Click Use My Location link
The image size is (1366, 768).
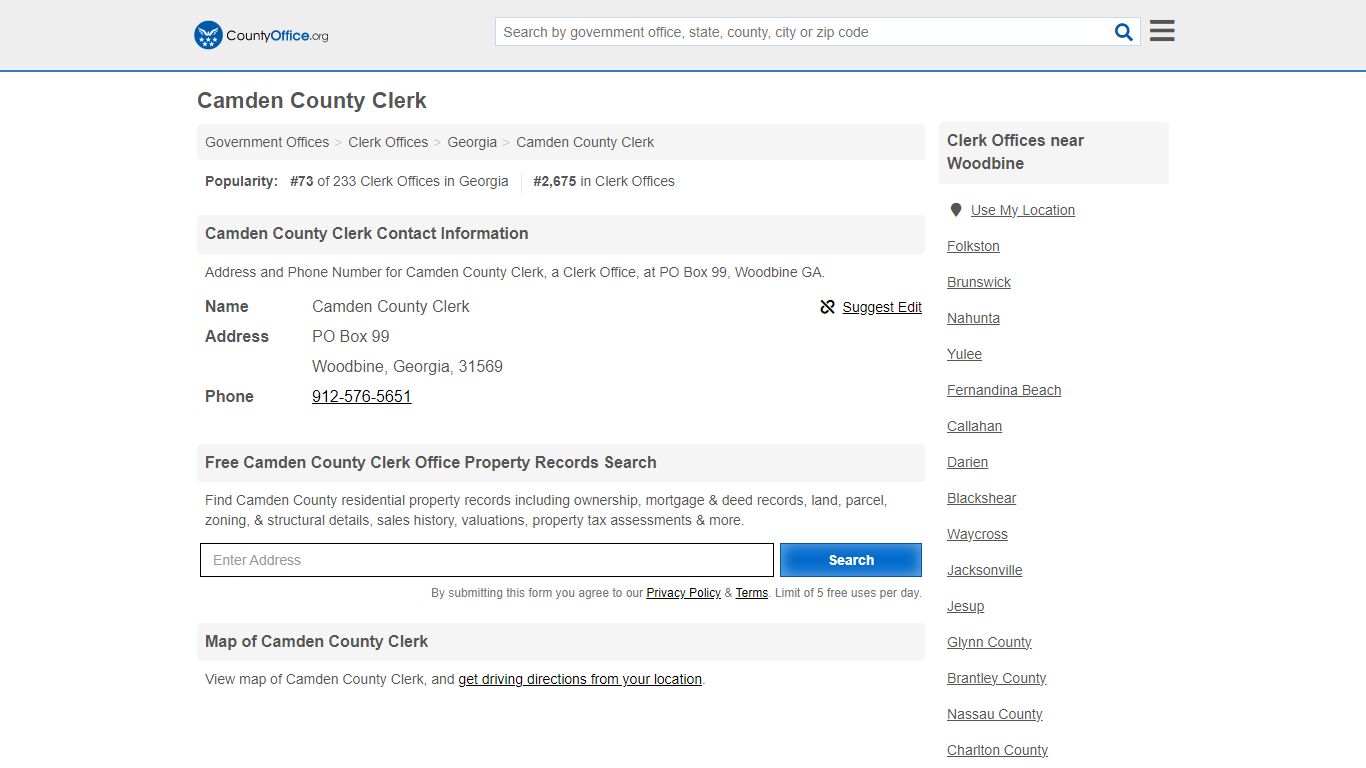tap(1023, 210)
